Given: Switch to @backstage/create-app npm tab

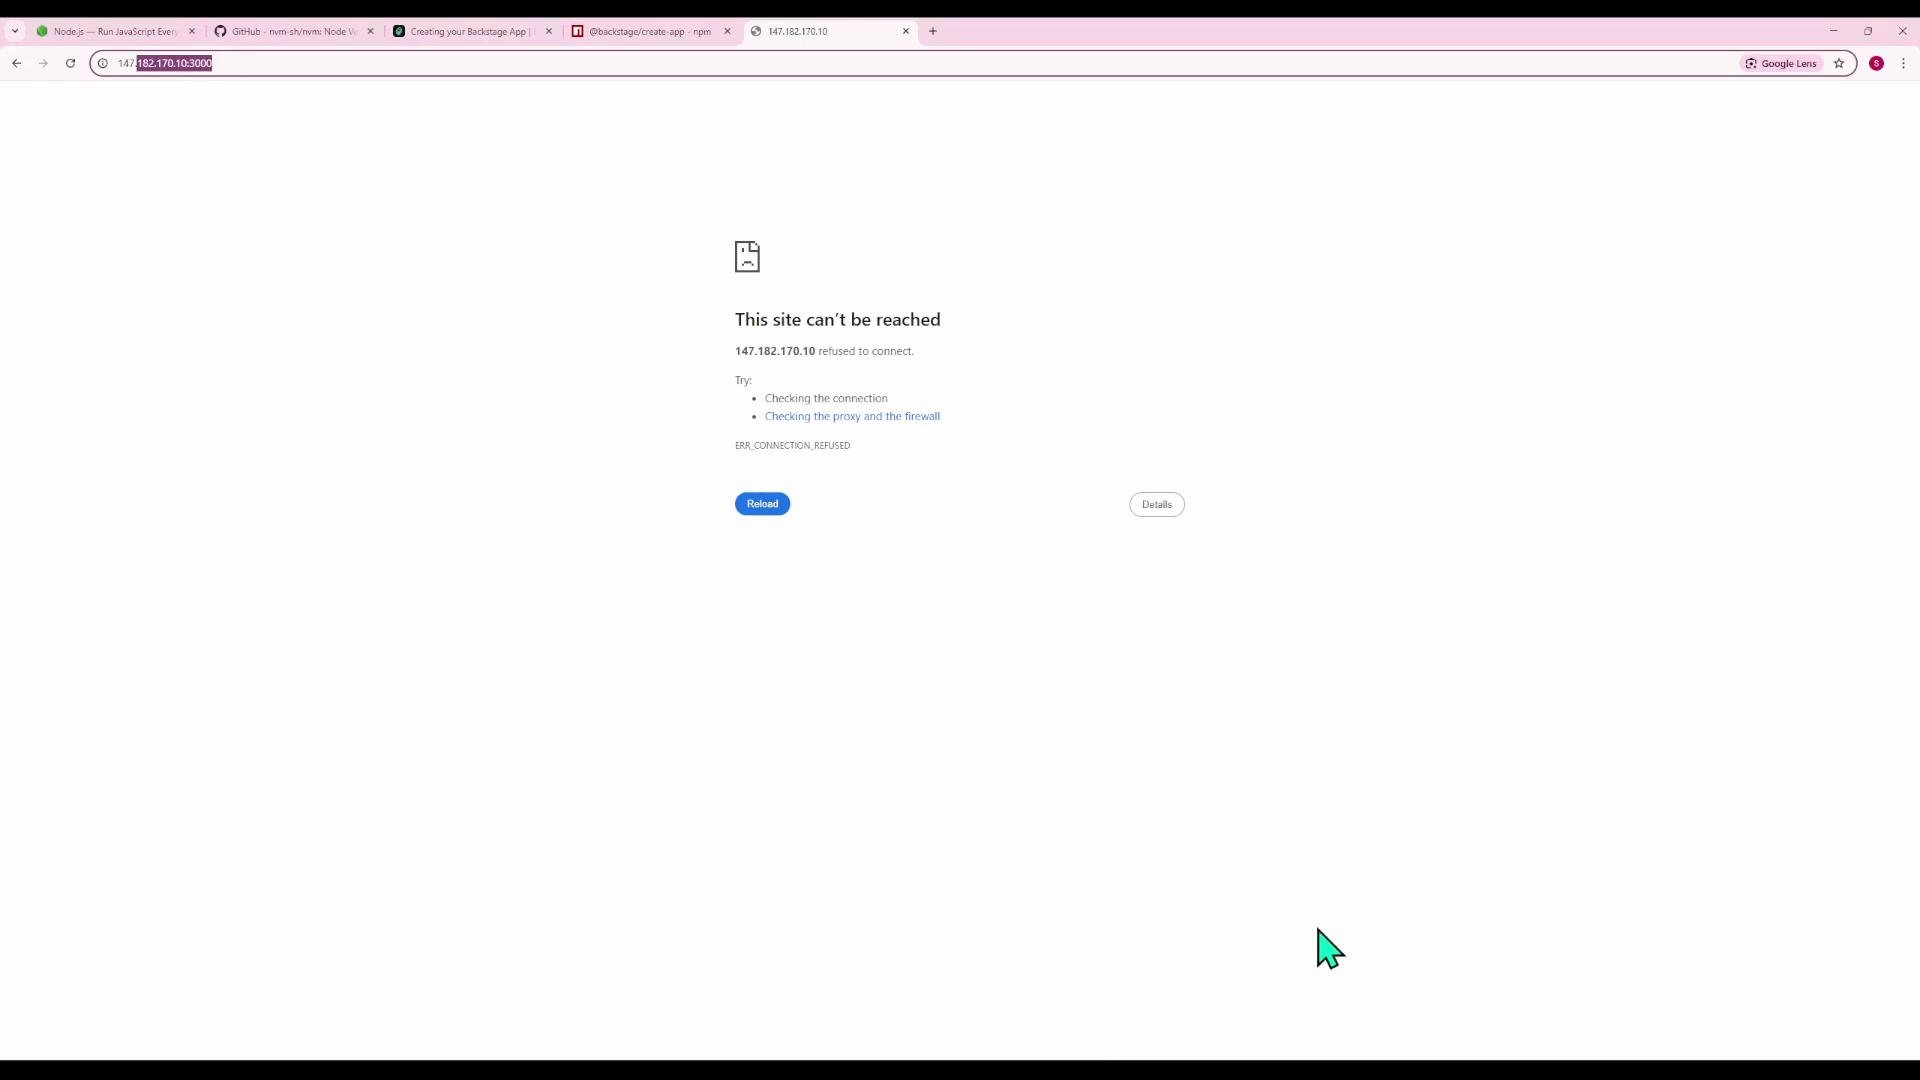Looking at the screenshot, I should pos(651,31).
